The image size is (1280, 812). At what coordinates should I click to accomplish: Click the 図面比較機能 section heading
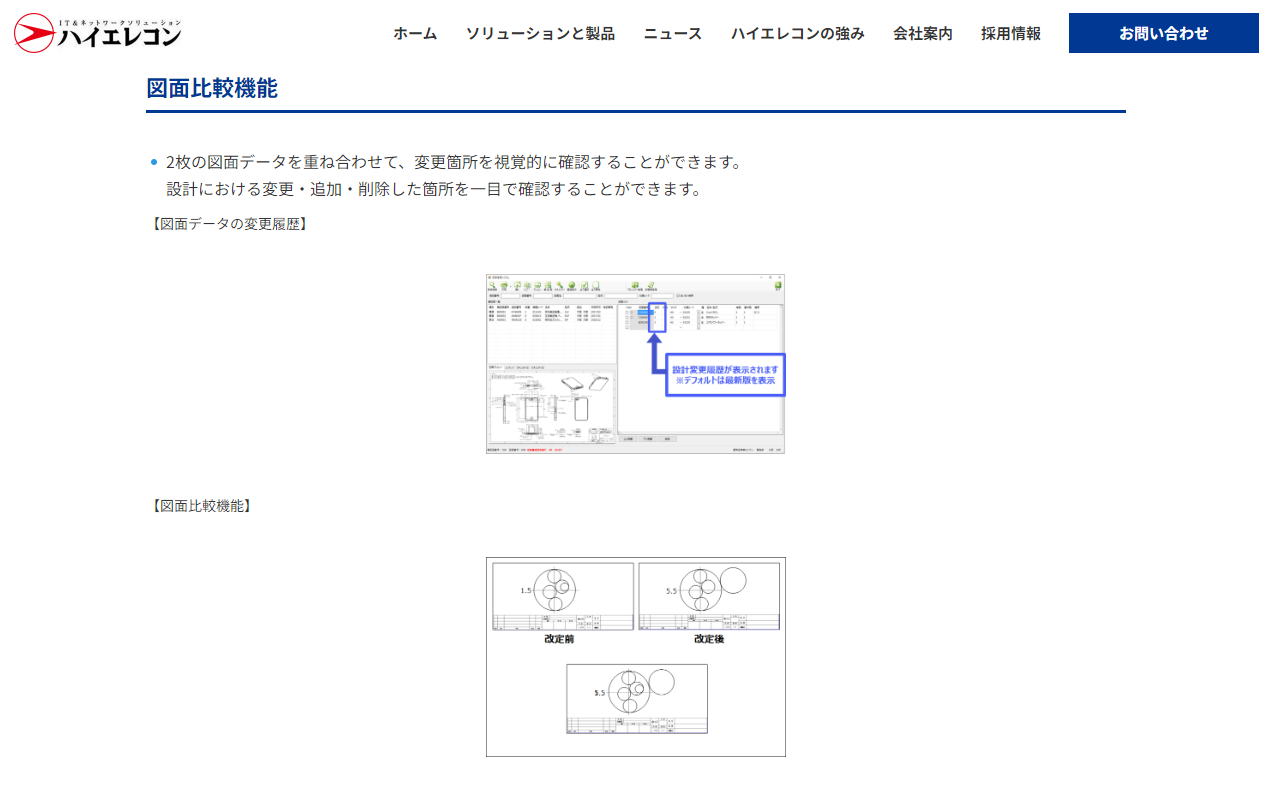click(x=212, y=88)
